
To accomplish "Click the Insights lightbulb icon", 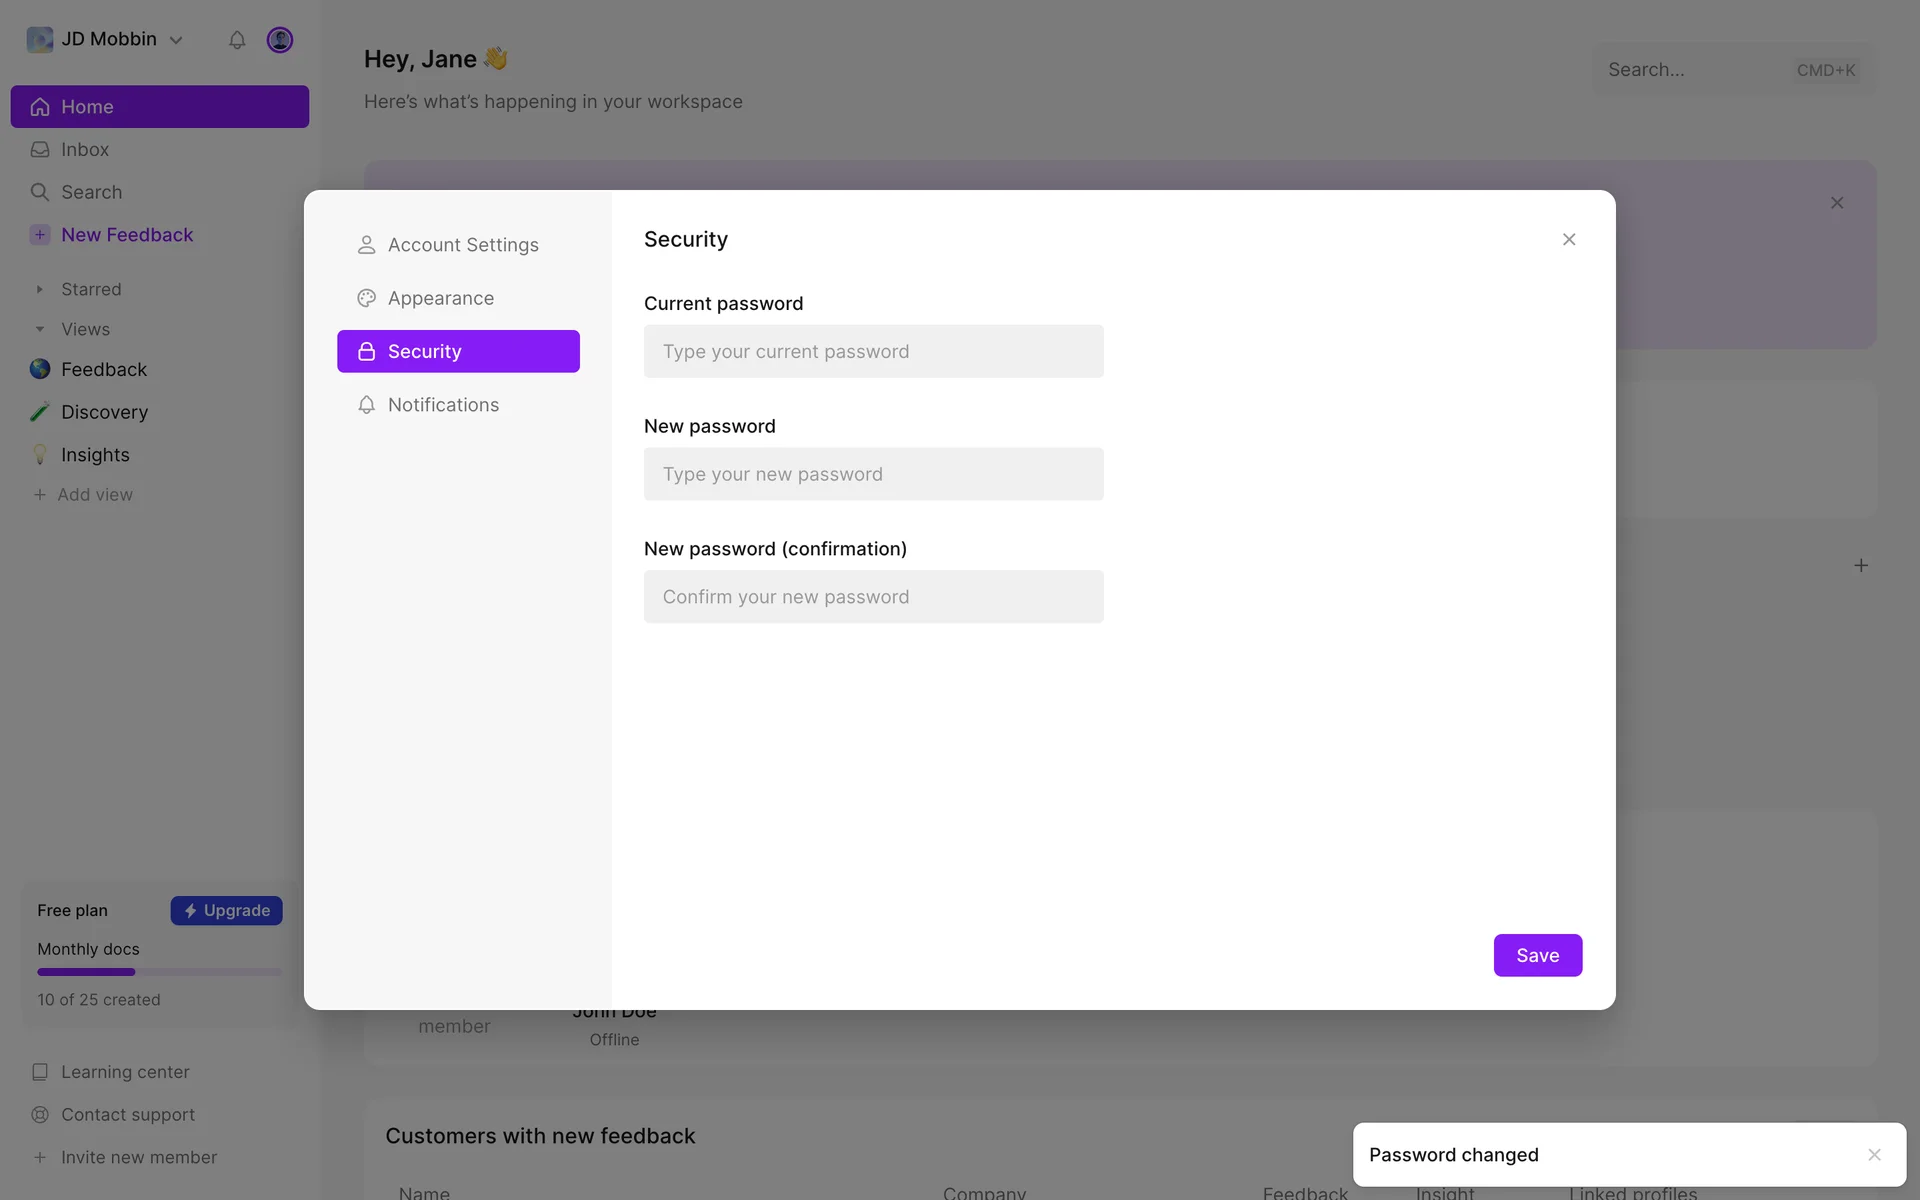I will click(40, 455).
